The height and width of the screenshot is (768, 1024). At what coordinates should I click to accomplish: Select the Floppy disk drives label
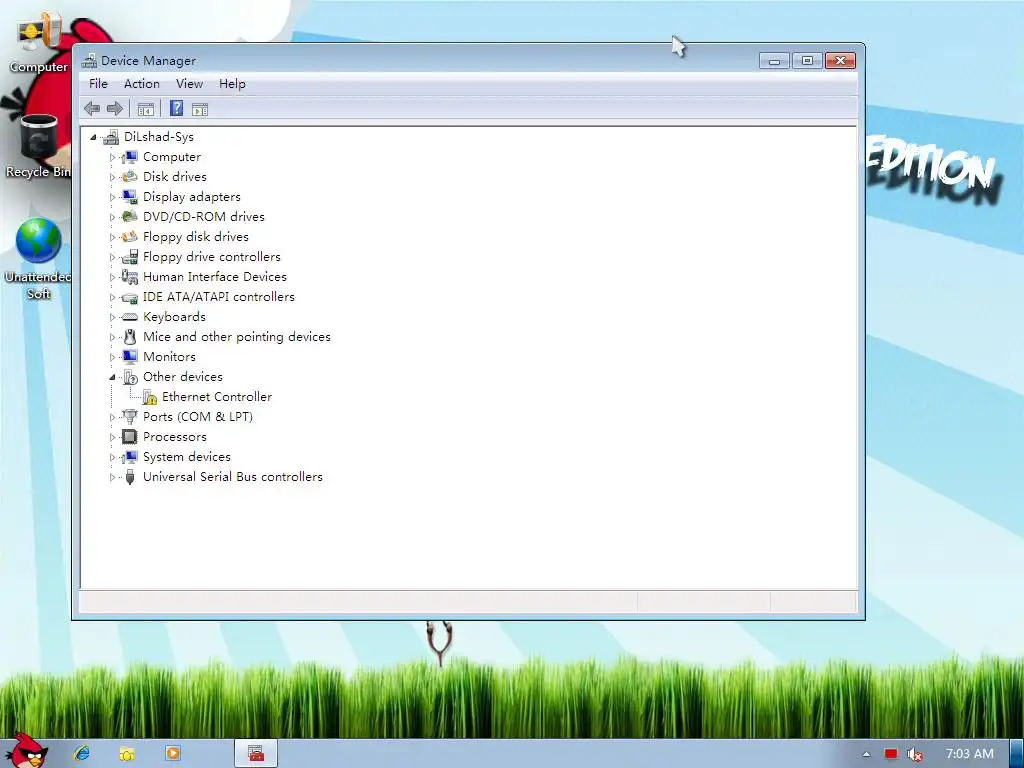coord(196,236)
